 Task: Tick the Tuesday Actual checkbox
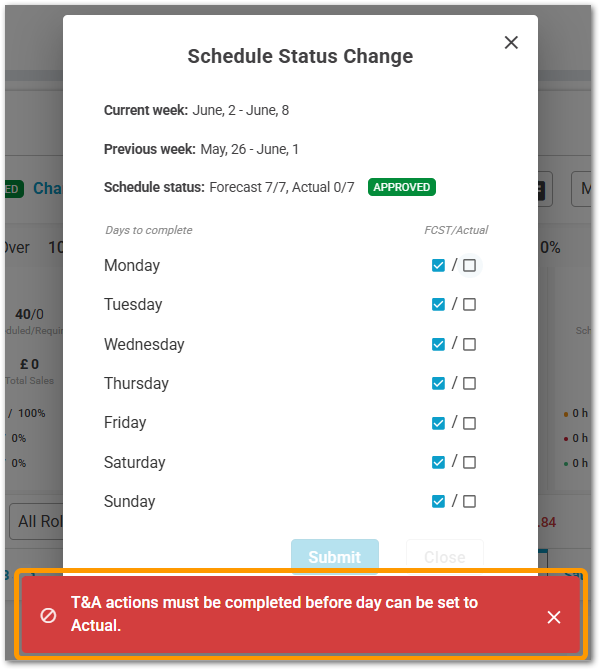[469, 305]
